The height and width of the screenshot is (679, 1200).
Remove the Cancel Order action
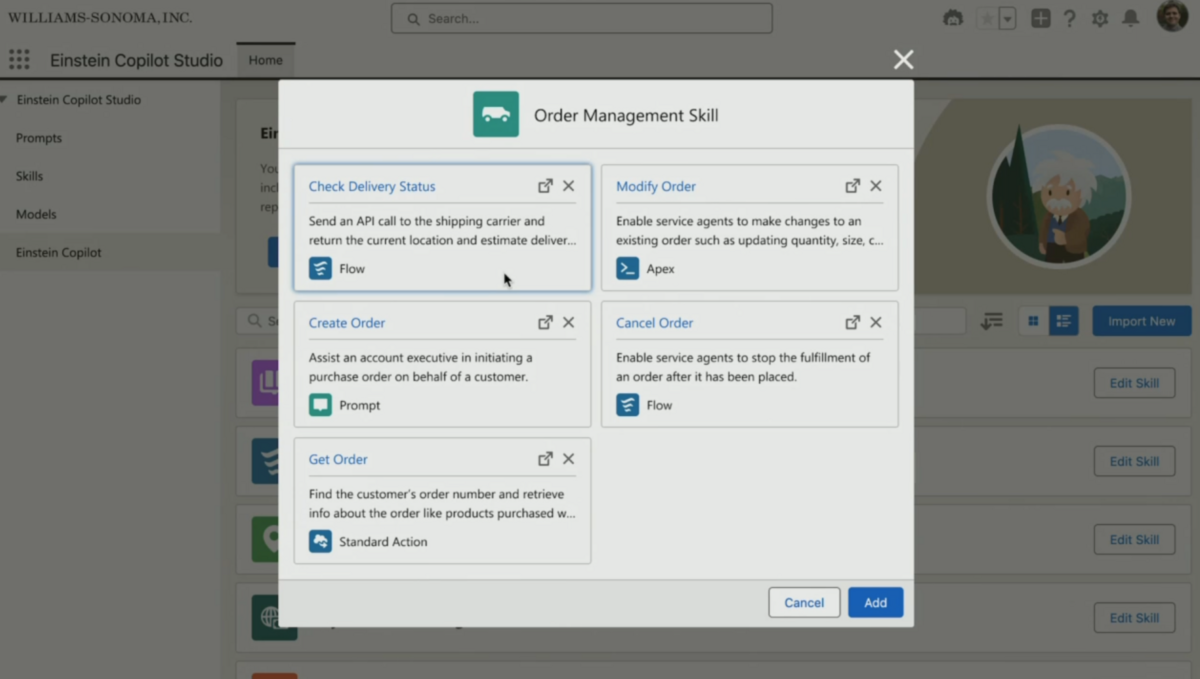(876, 323)
